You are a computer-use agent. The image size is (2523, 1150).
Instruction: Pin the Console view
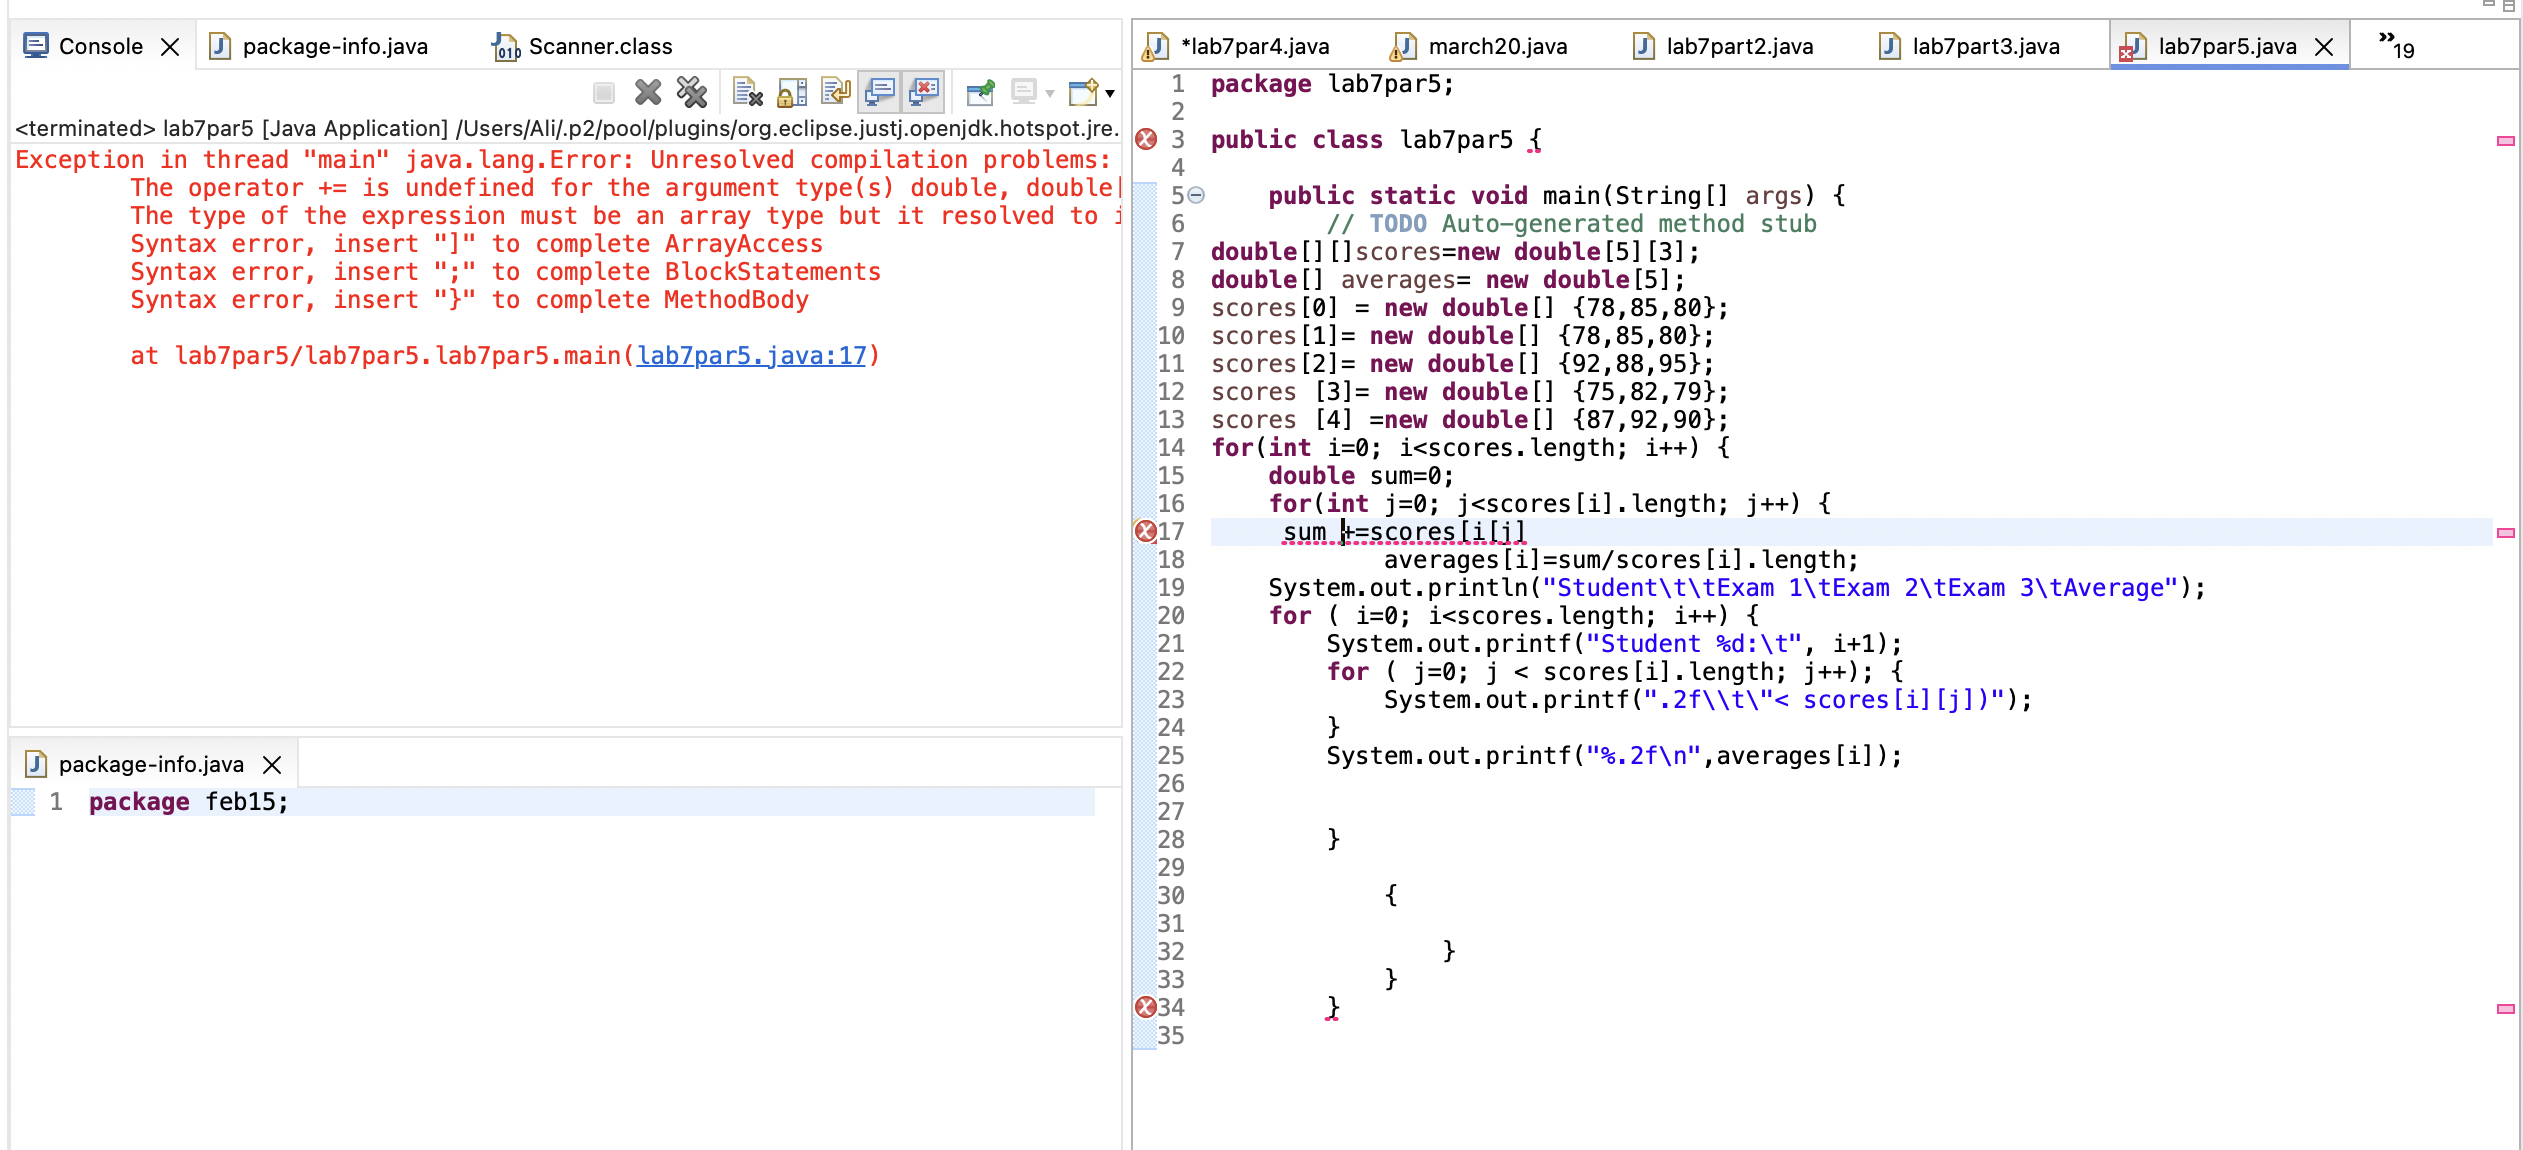(x=980, y=92)
